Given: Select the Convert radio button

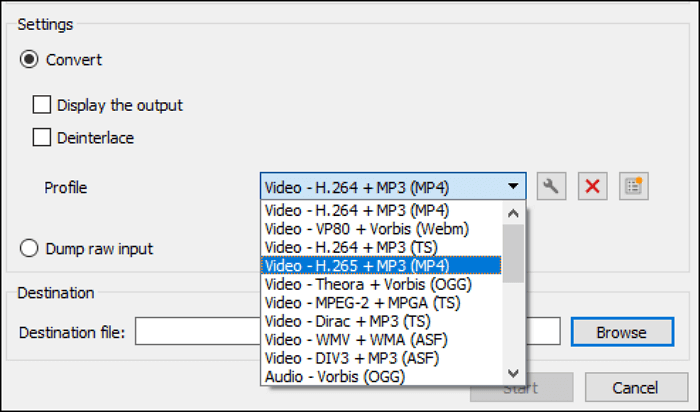Looking at the screenshot, I should [30, 60].
